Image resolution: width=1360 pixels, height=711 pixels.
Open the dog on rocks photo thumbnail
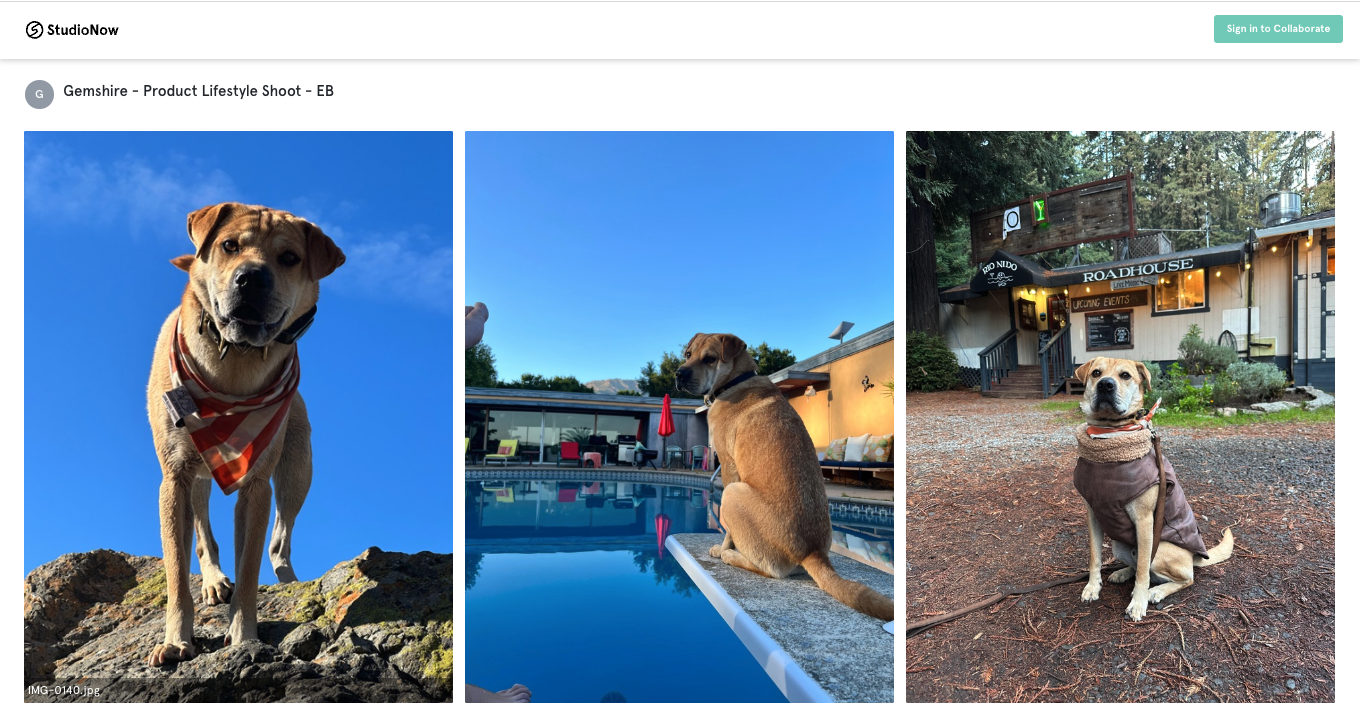coord(238,416)
